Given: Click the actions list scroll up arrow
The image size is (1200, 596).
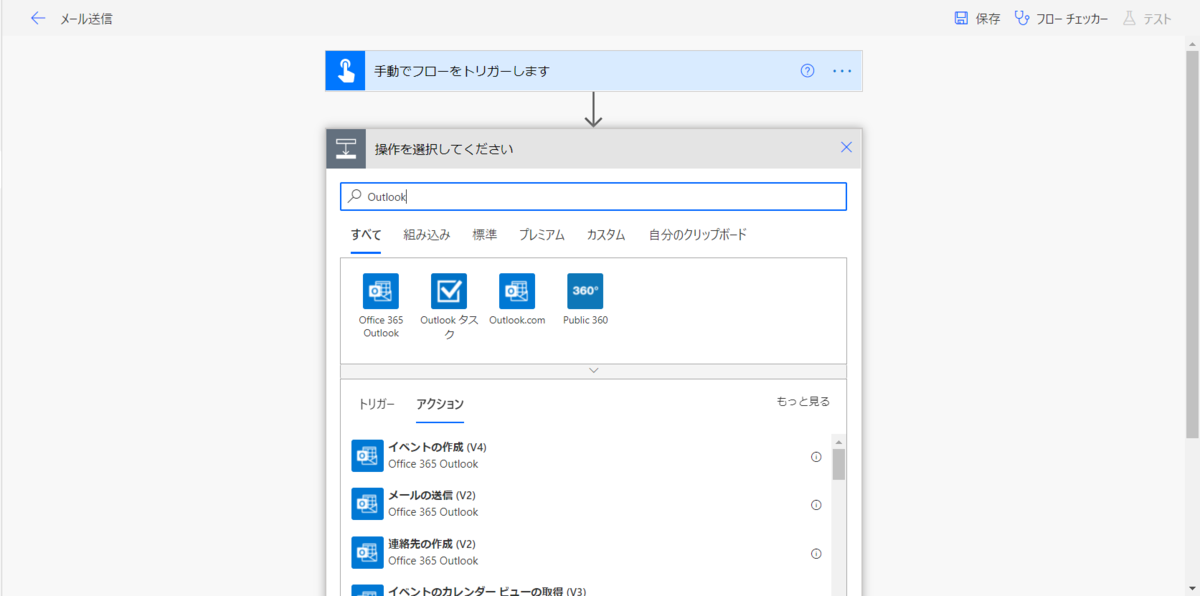Looking at the screenshot, I should pos(839,441).
